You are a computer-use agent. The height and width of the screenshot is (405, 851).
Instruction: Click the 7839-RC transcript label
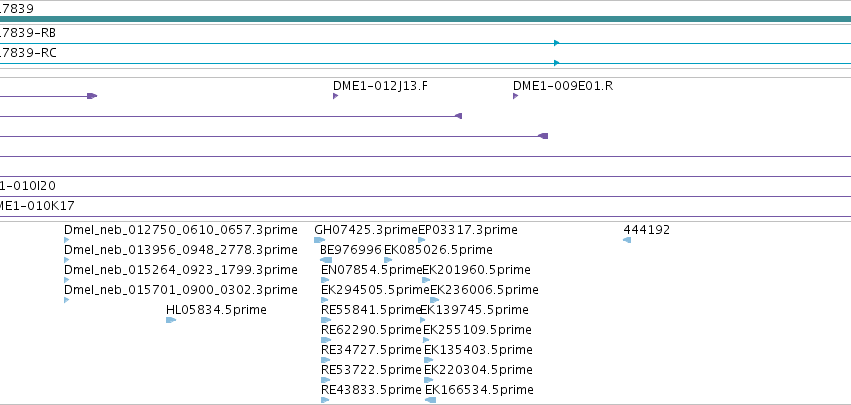pyautogui.click(x=28, y=53)
